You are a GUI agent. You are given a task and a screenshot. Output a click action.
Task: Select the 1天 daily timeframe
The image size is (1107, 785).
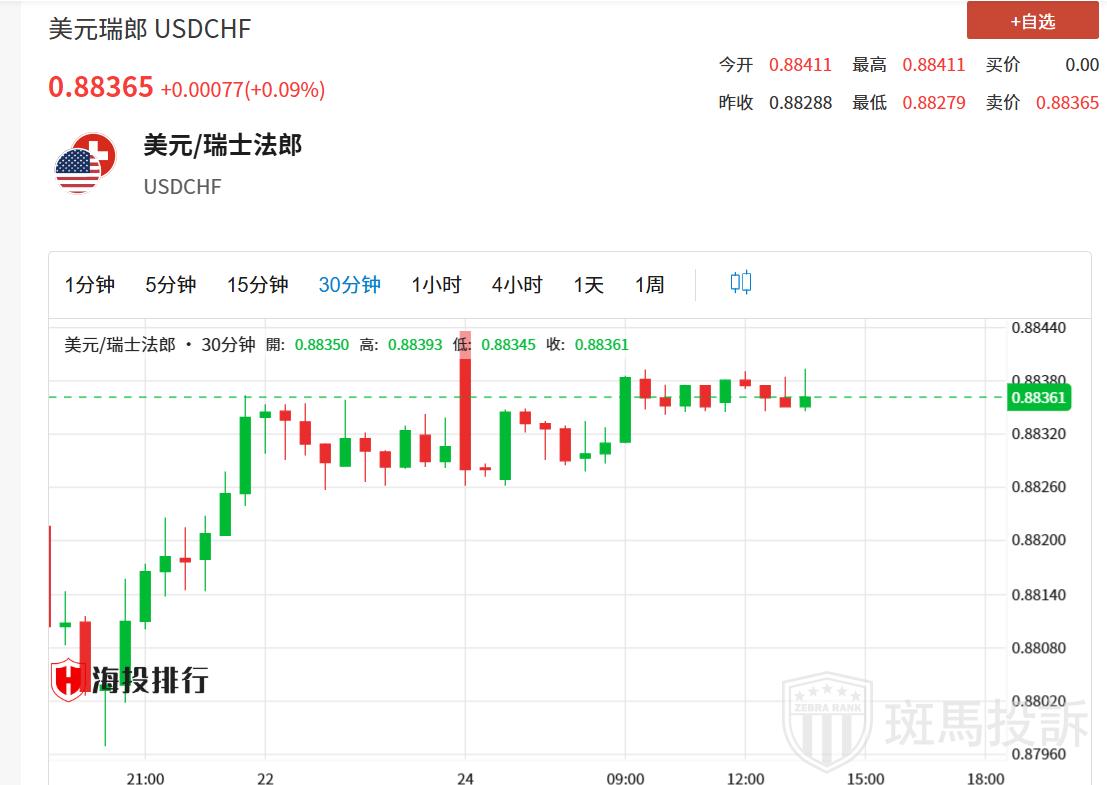588,285
